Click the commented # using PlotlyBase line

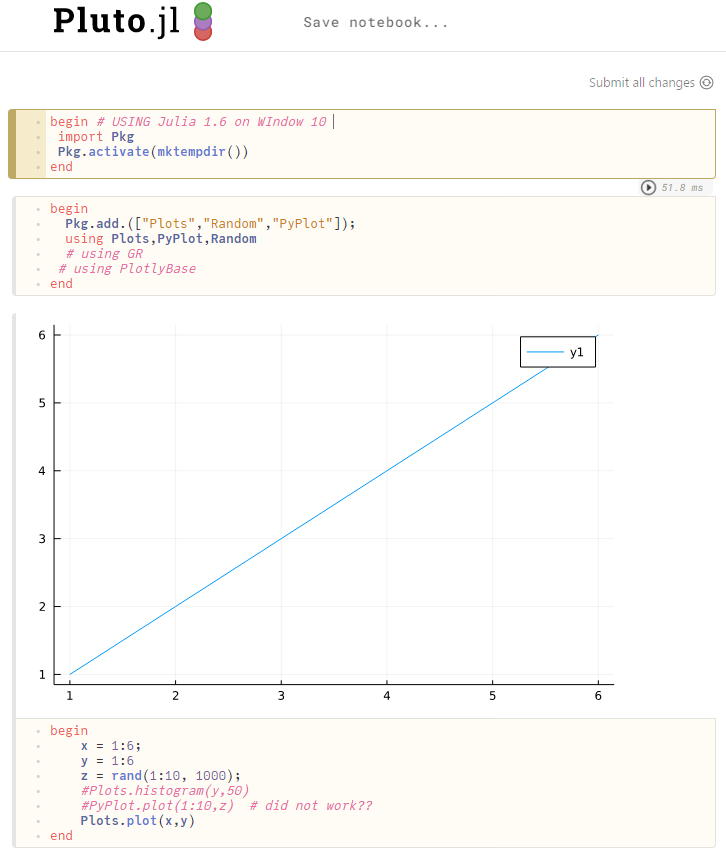click(x=127, y=269)
